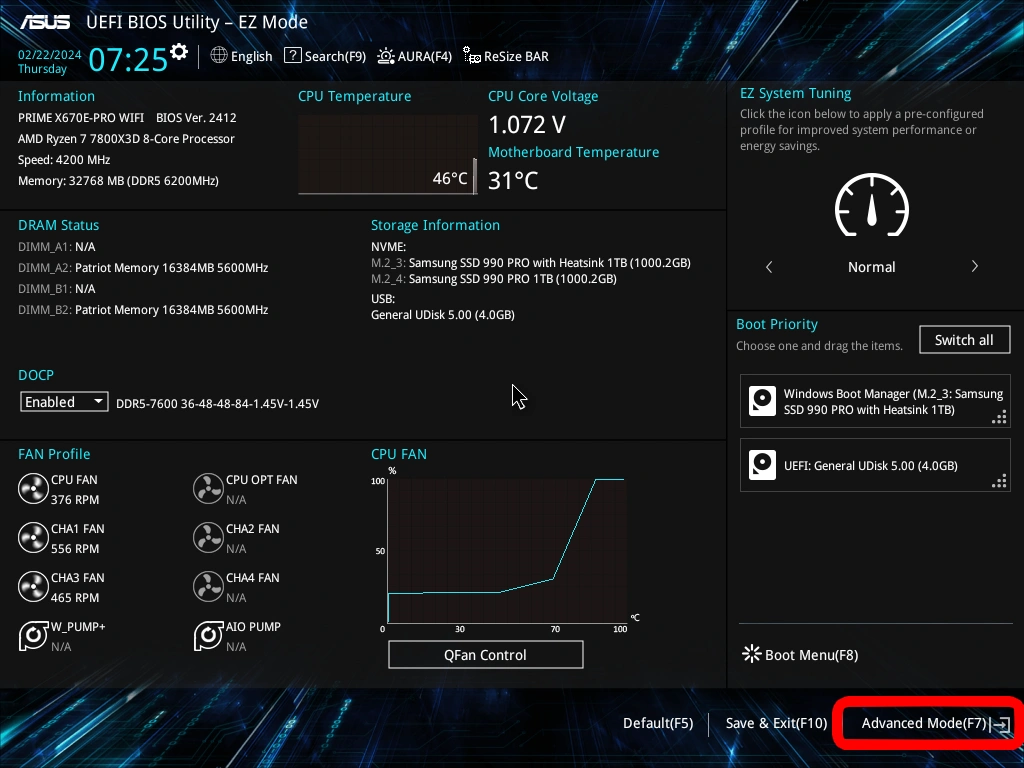Image resolution: width=1024 pixels, height=768 pixels.
Task: Click DDR5-7600 36-48-48-84 profile text
Action: [217, 404]
